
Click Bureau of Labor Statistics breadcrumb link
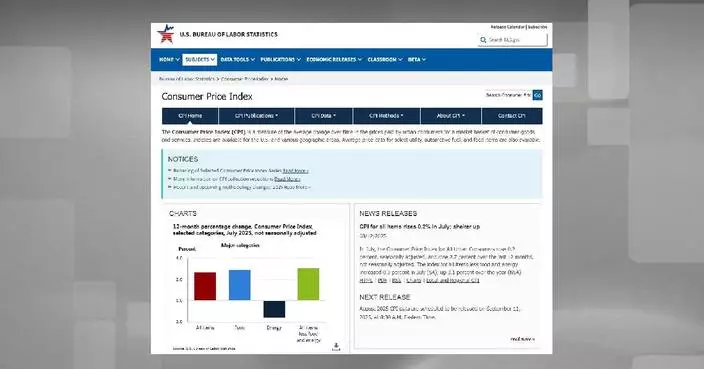point(186,79)
